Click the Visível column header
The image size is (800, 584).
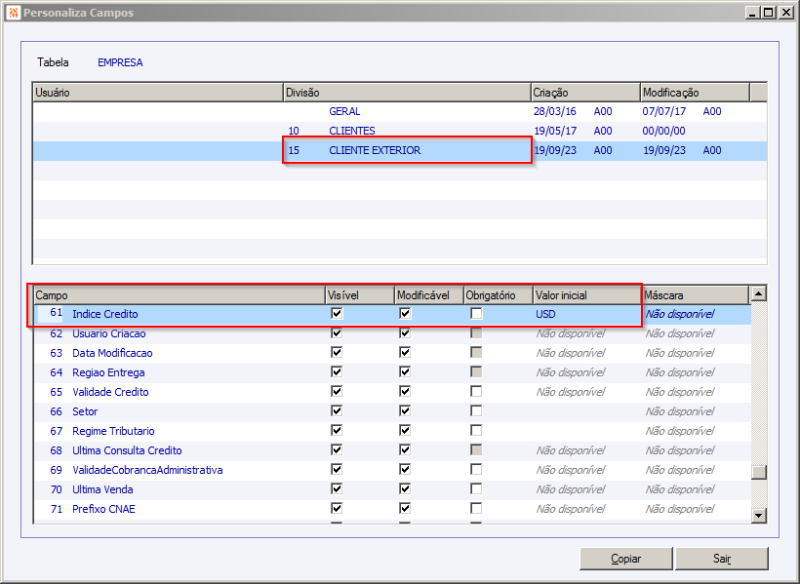coord(360,295)
